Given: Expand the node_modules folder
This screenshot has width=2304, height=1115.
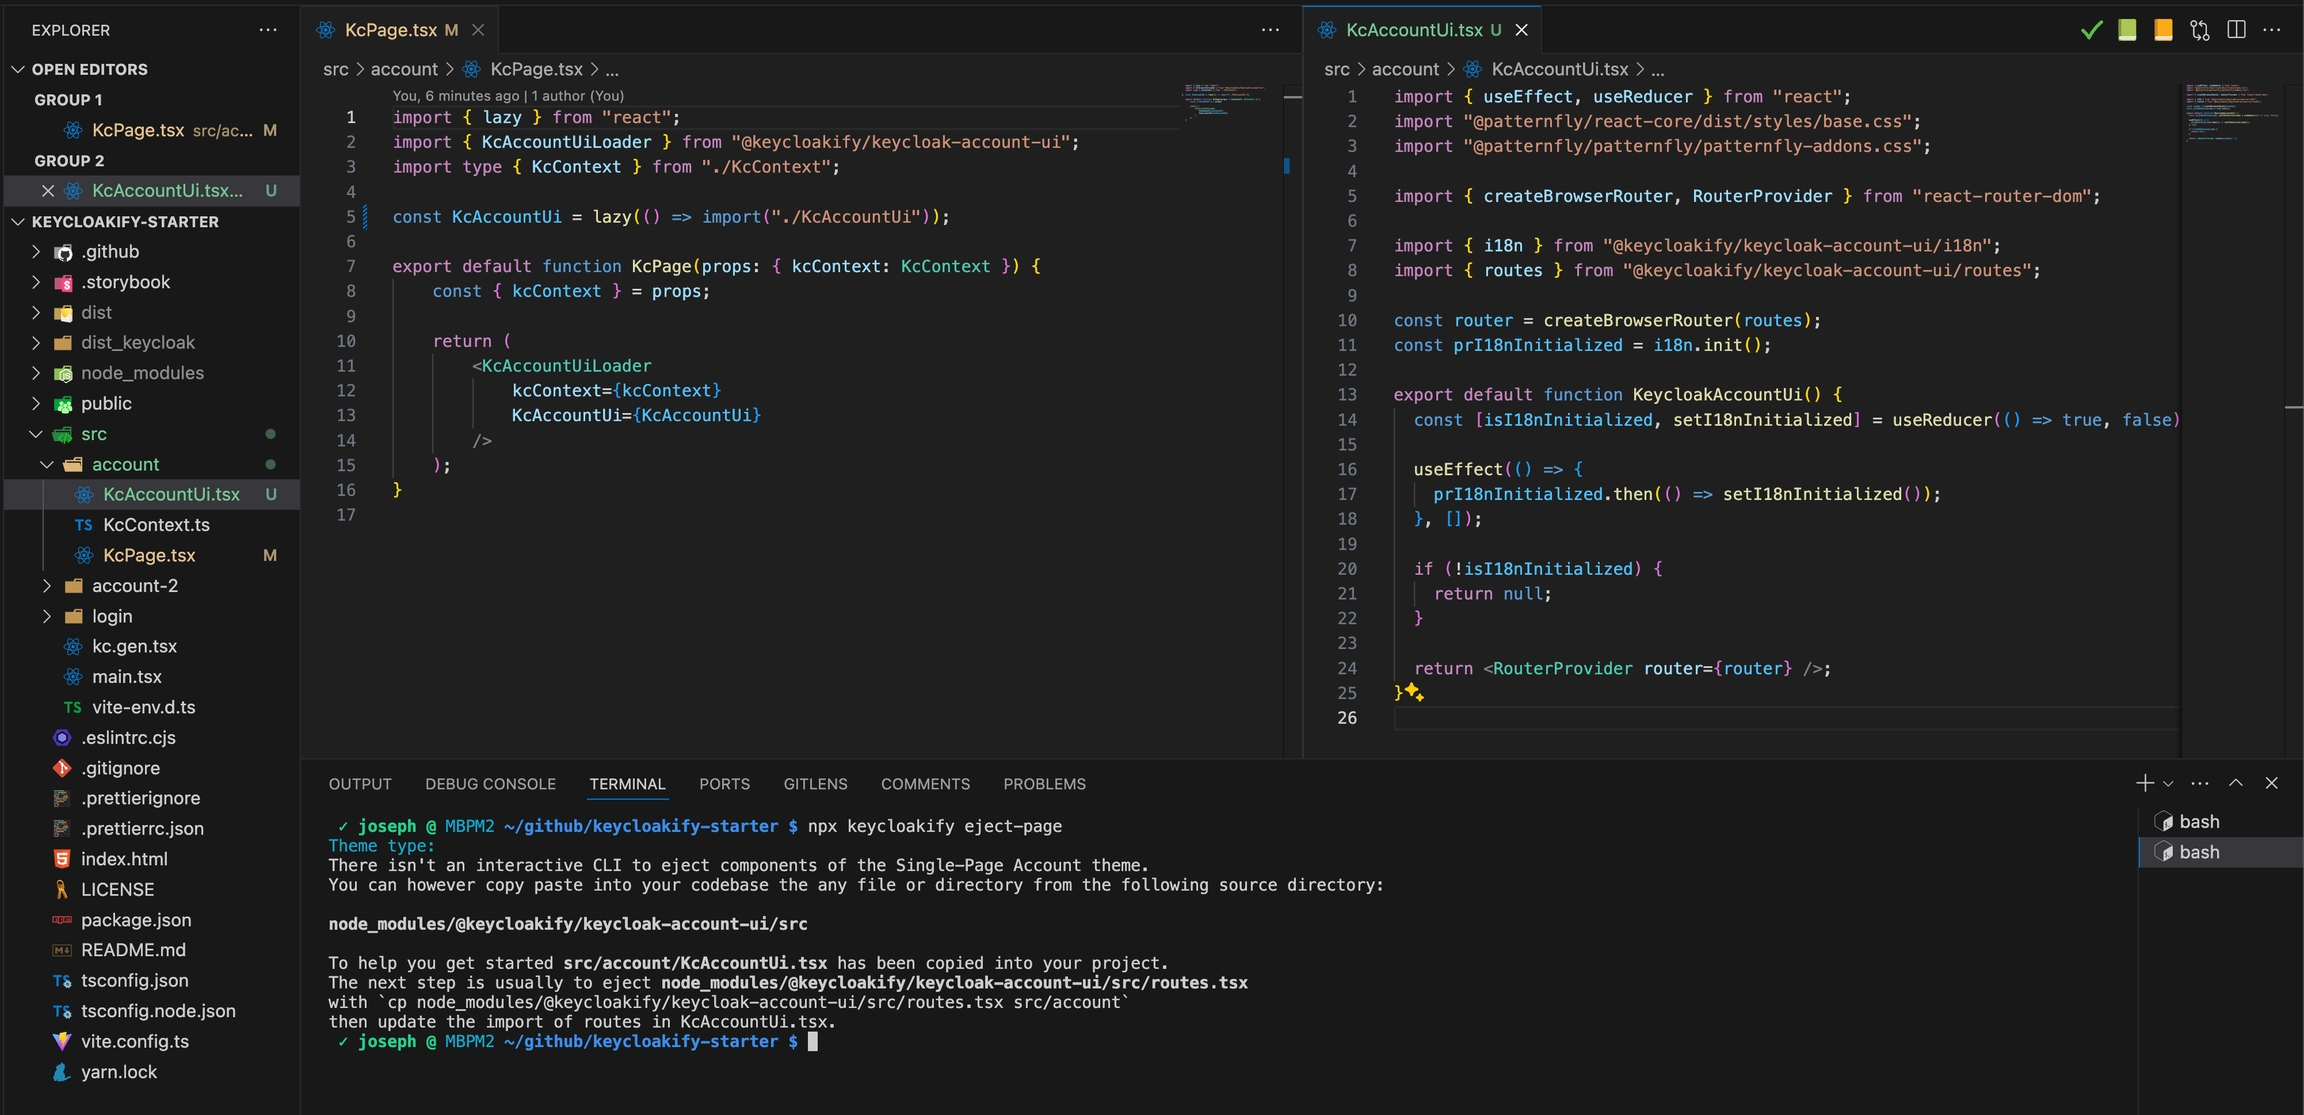Looking at the screenshot, I should pyautogui.click(x=142, y=373).
